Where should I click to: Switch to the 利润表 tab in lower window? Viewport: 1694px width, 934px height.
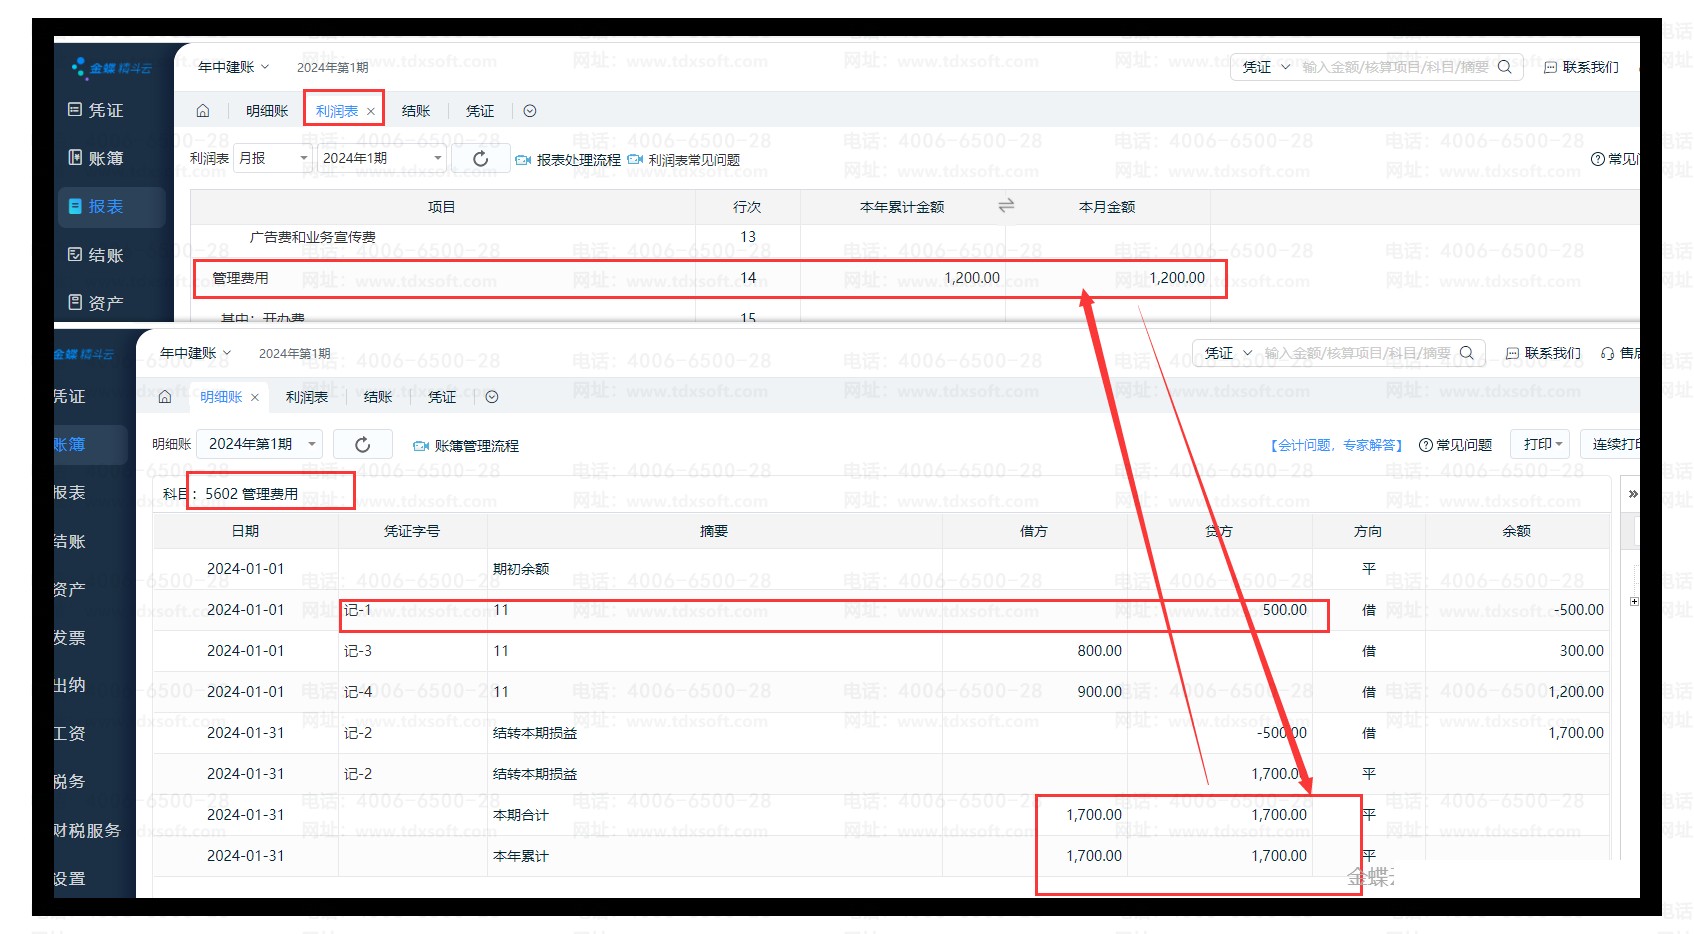(x=307, y=397)
